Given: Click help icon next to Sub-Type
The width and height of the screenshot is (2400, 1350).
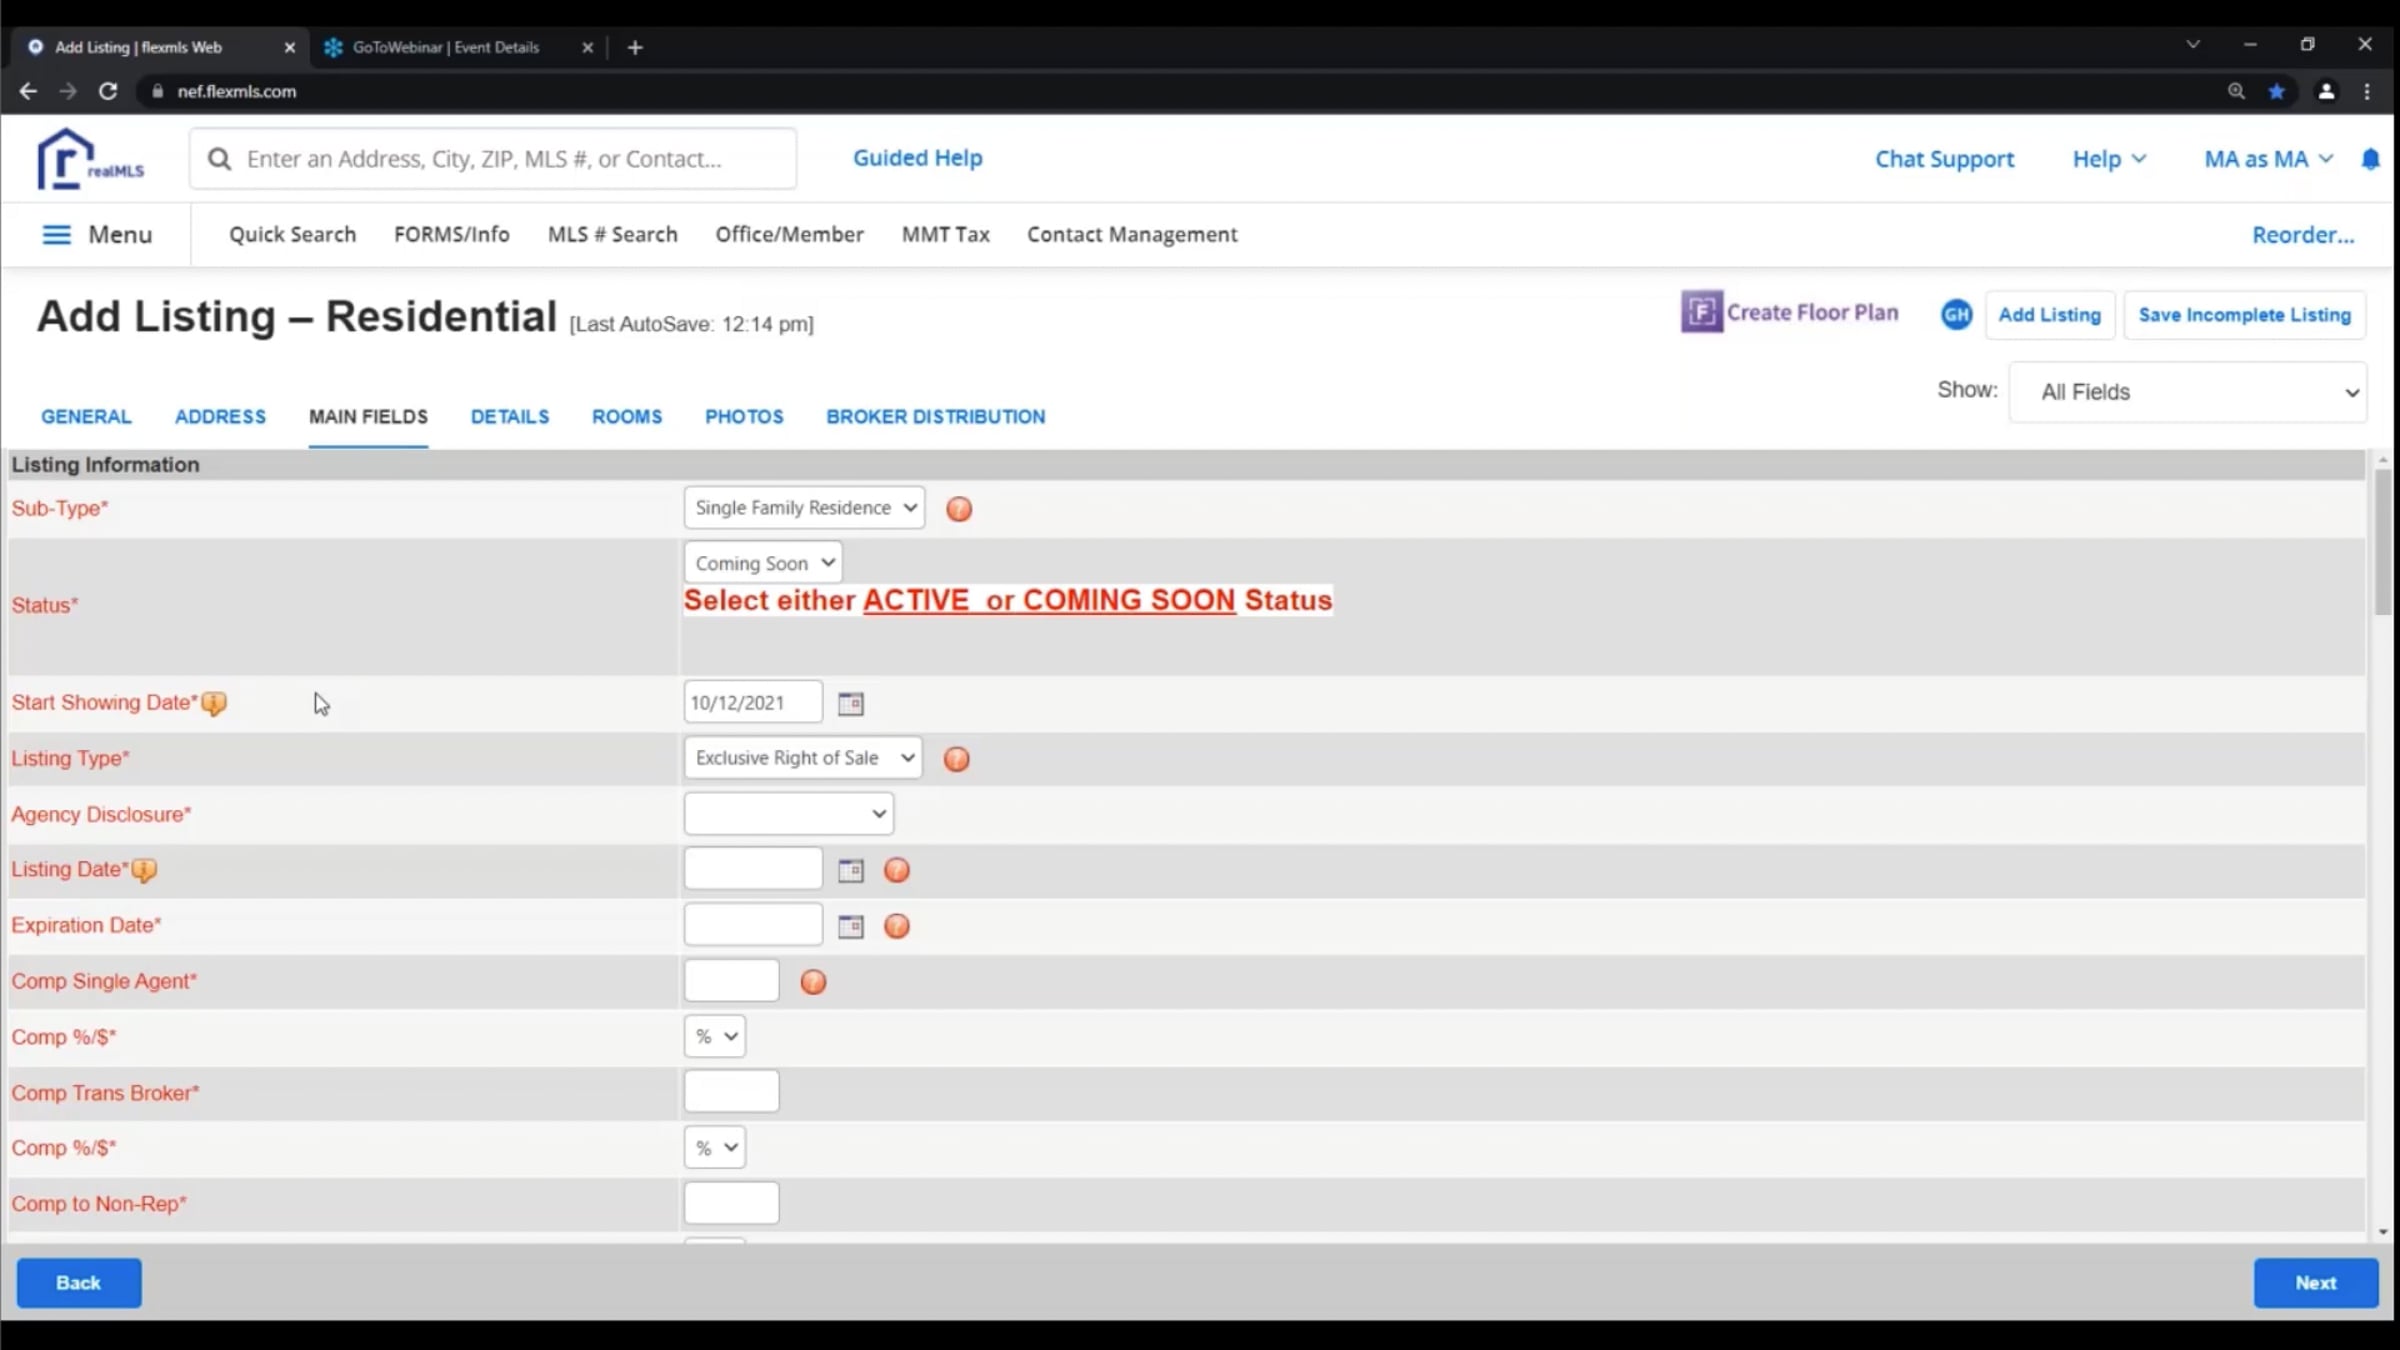Looking at the screenshot, I should (958, 509).
